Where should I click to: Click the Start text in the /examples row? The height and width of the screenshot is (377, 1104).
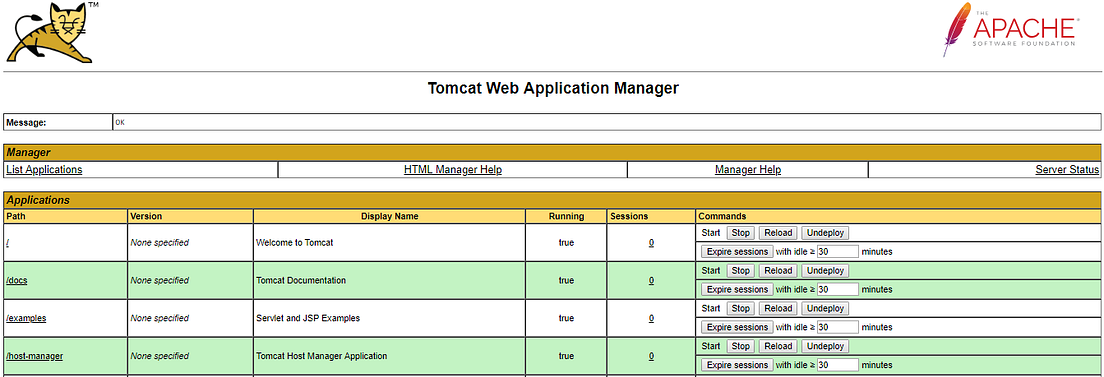(x=711, y=309)
